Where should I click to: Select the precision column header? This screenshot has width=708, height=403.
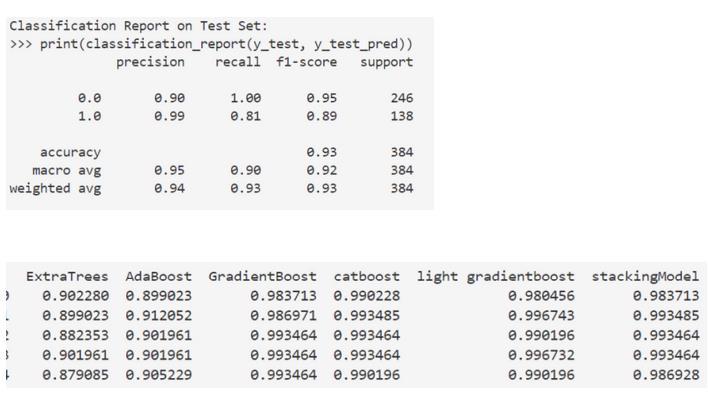click(151, 62)
